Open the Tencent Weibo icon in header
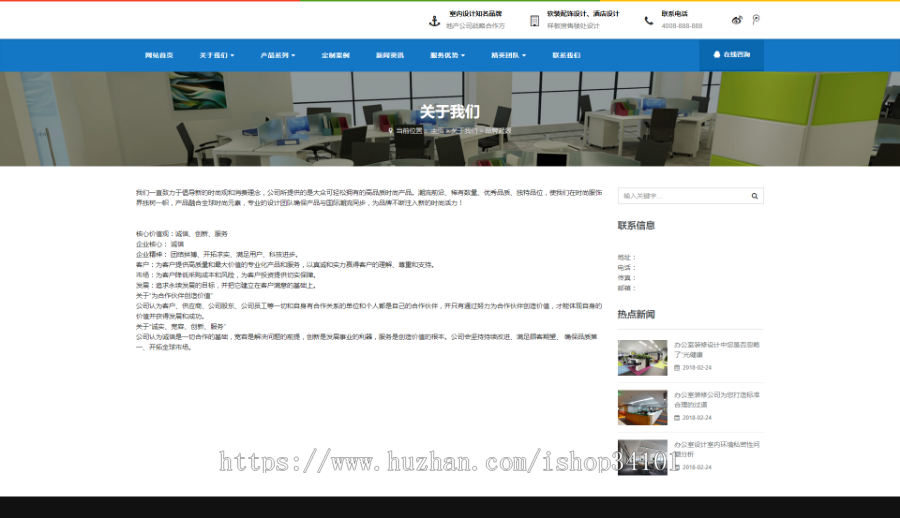Image resolution: width=900 pixels, height=518 pixels. [x=756, y=20]
